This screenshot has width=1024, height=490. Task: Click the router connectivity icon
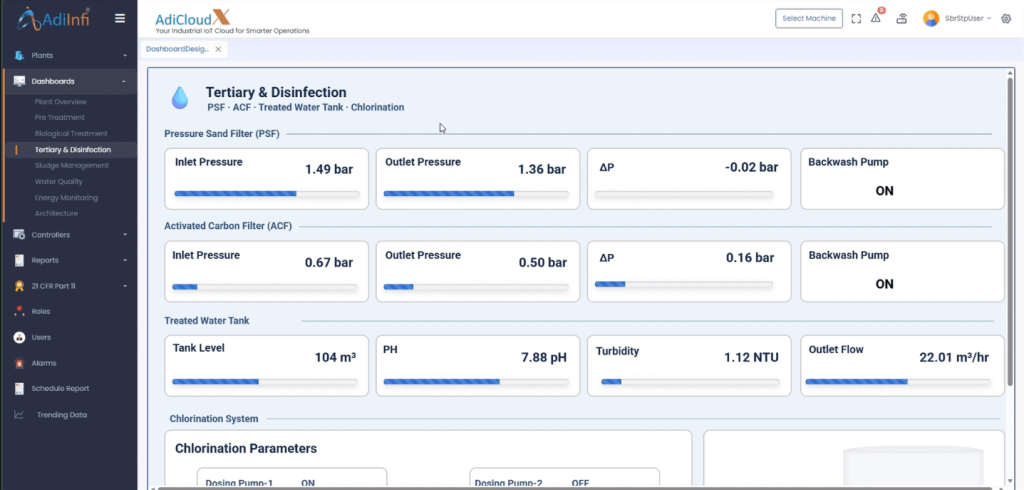pyautogui.click(x=901, y=18)
